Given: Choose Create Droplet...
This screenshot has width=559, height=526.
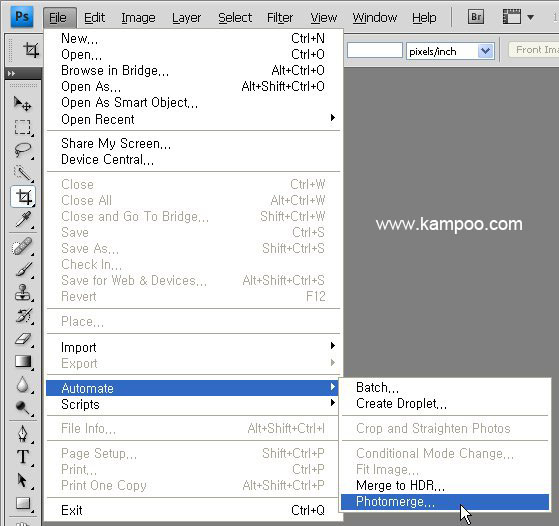Looking at the screenshot, I should 445,403.
